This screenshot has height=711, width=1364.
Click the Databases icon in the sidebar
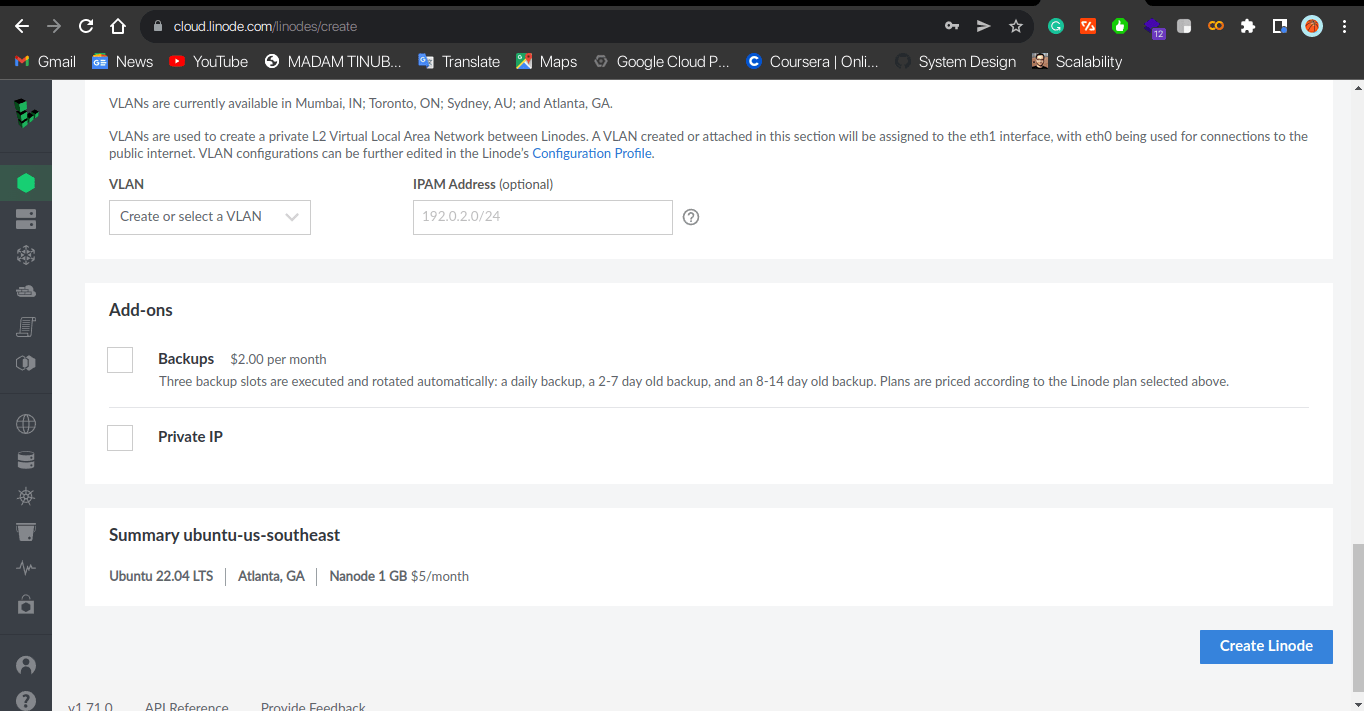tap(26, 460)
